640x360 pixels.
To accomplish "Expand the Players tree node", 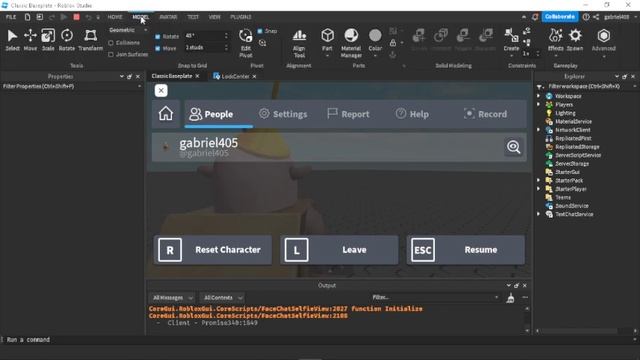I will 539,104.
